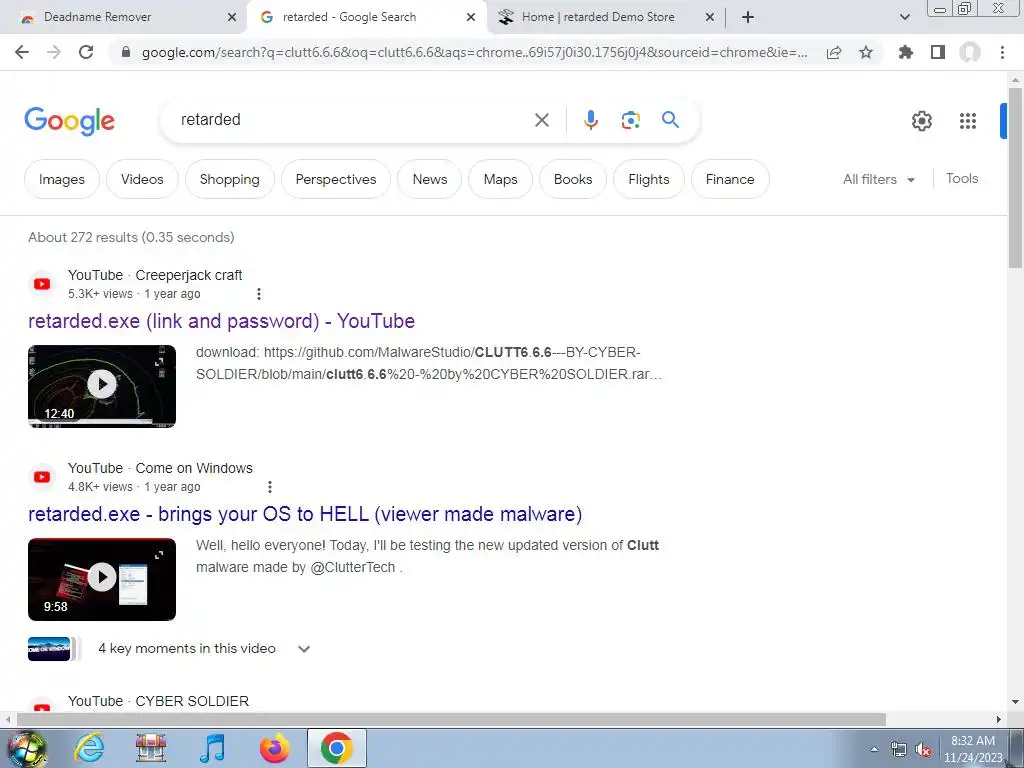Open the stacked-boxes app in taskbar
This screenshot has height=768, width=1024.
150,748
